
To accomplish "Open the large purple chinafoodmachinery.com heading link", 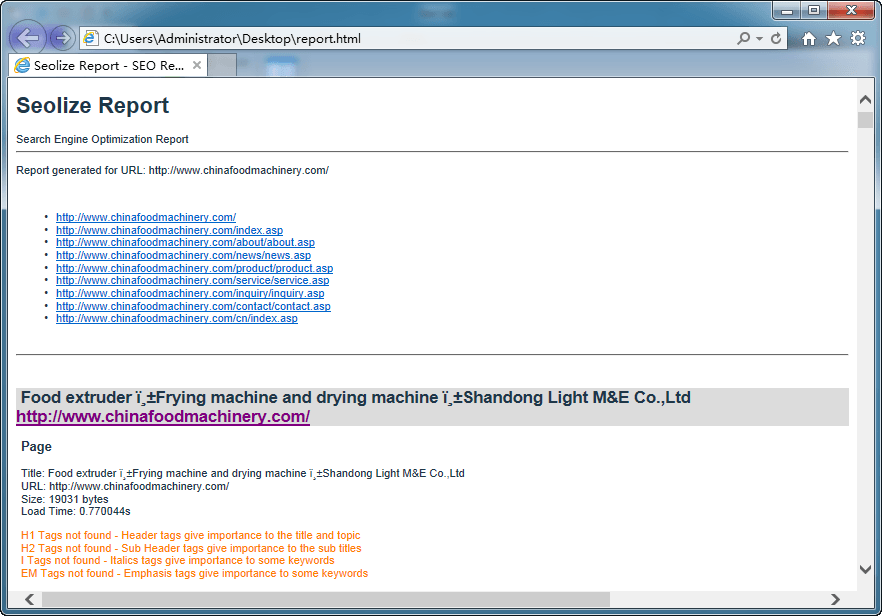I will pos(163,417).
